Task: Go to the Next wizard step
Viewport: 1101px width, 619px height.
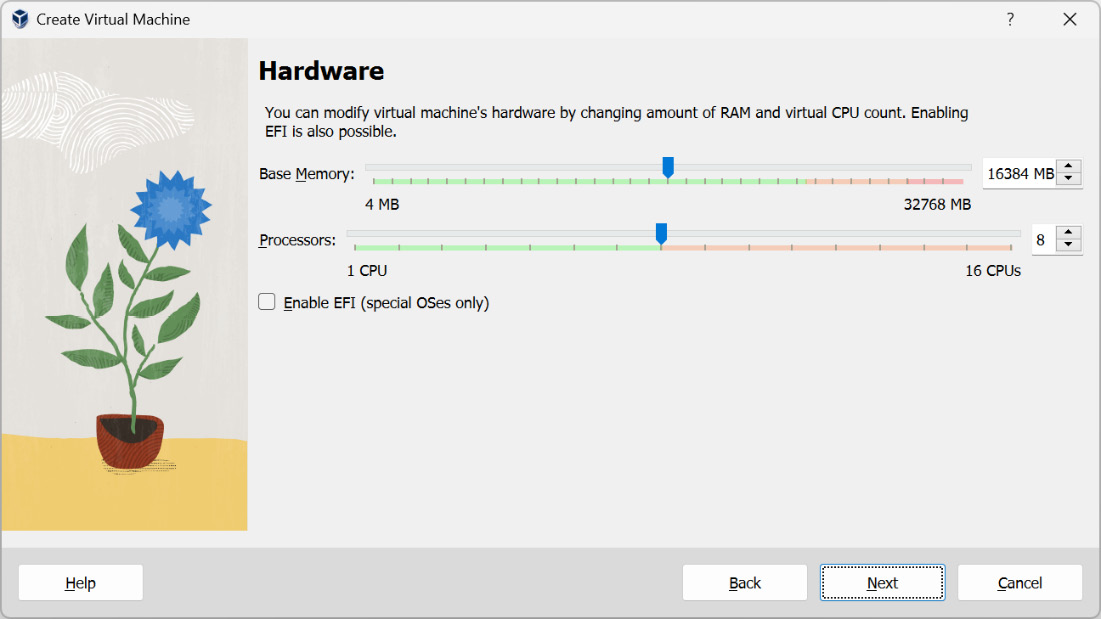Action: click(882, 583)
